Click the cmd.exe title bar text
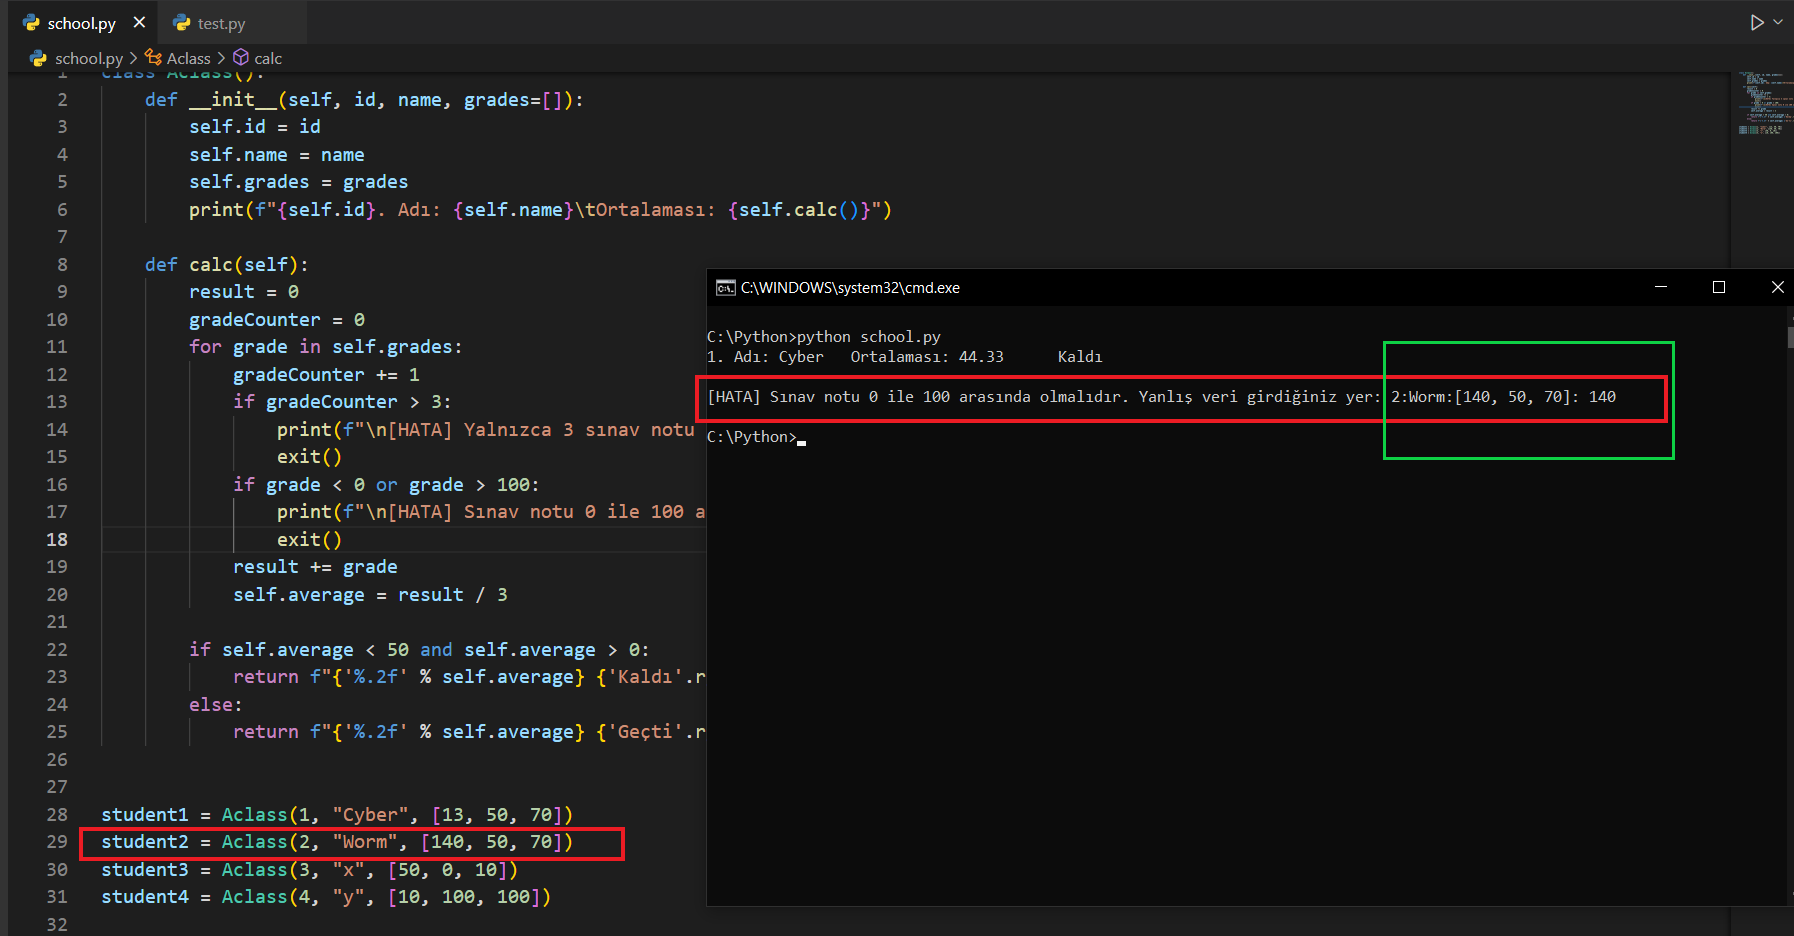 click(x=850, y=288)
